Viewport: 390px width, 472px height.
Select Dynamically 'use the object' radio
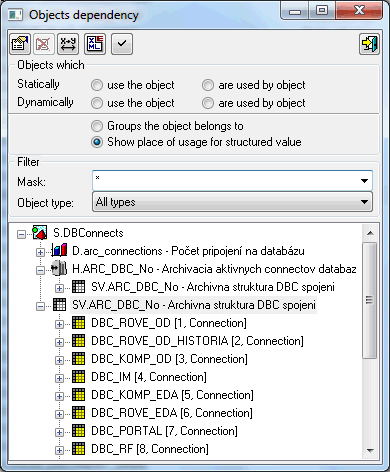click(97, 103)
